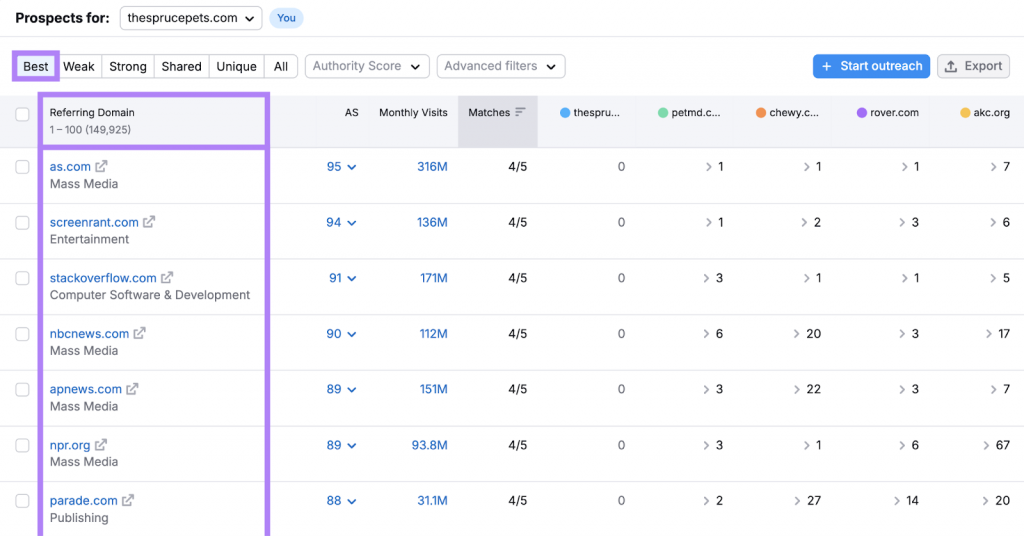The height and width of the screenshot is (536, 1024).
Task: Select the All prospects tab
Action: pos(281,66)
